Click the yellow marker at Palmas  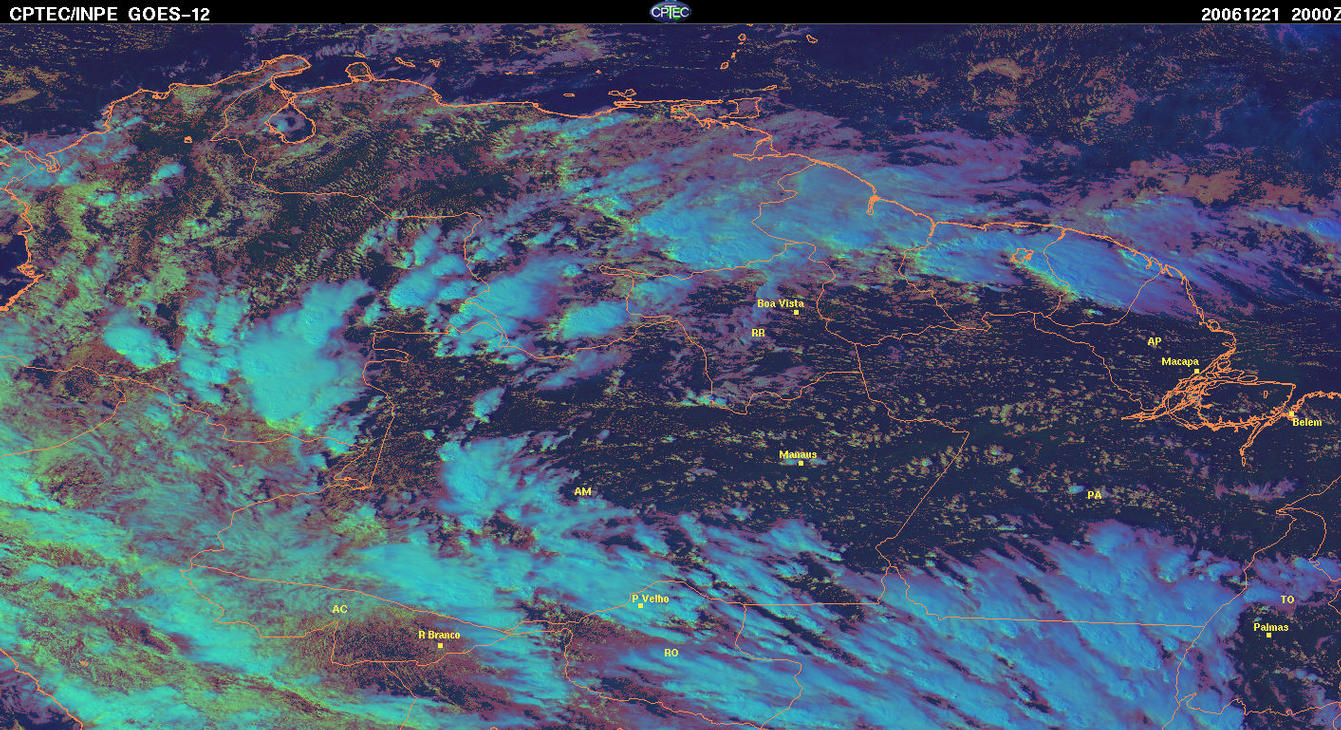[1268, 635]
